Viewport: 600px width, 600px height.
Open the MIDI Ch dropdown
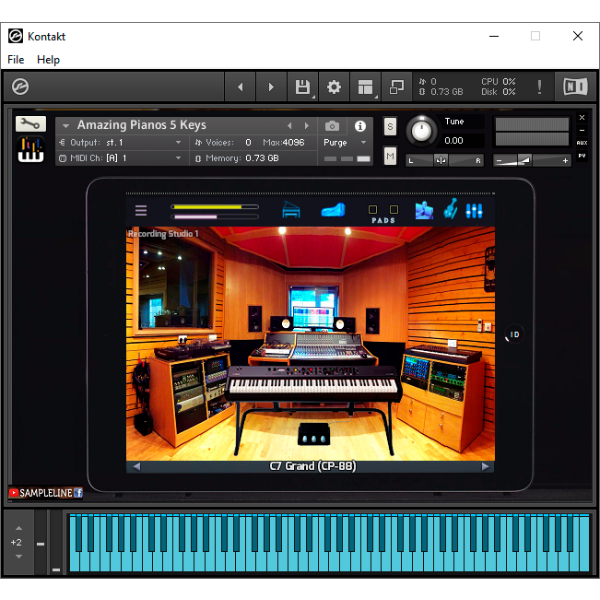[122, 158]
